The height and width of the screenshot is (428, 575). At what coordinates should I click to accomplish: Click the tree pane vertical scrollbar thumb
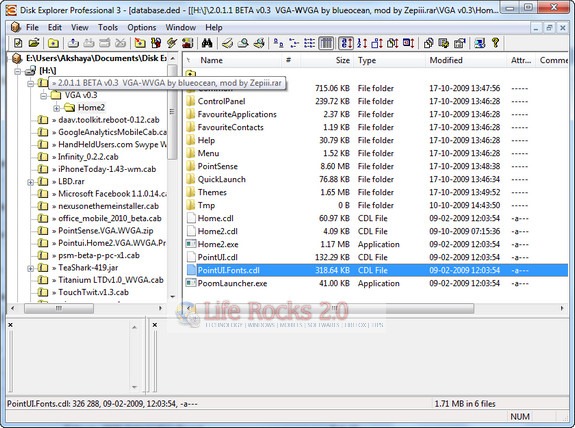[172, 112]
